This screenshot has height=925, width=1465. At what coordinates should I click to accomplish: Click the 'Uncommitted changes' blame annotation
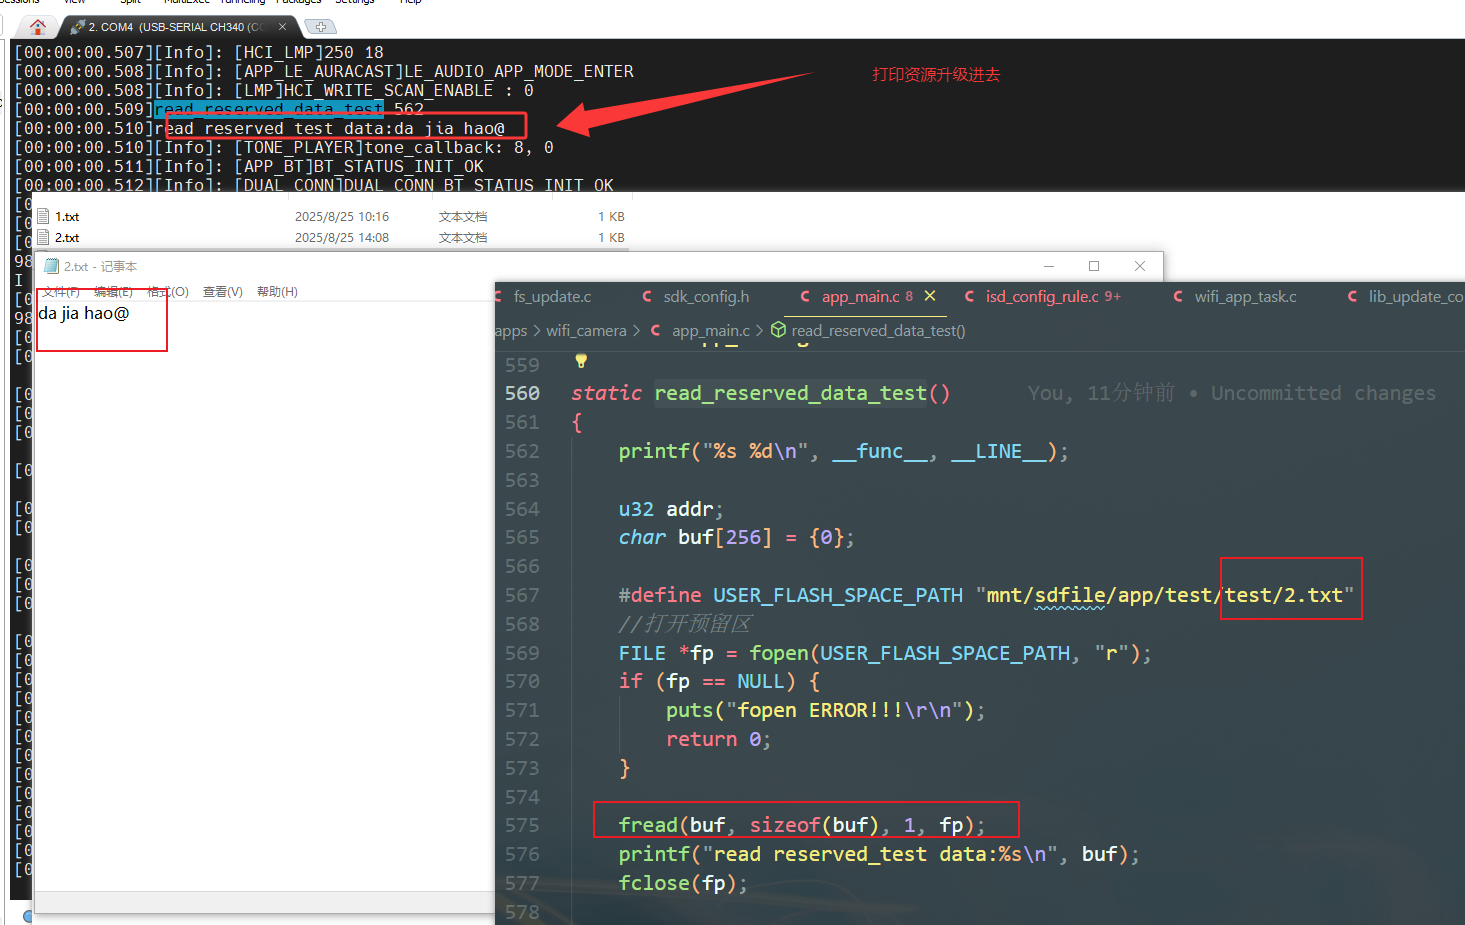pos(1323,393)
